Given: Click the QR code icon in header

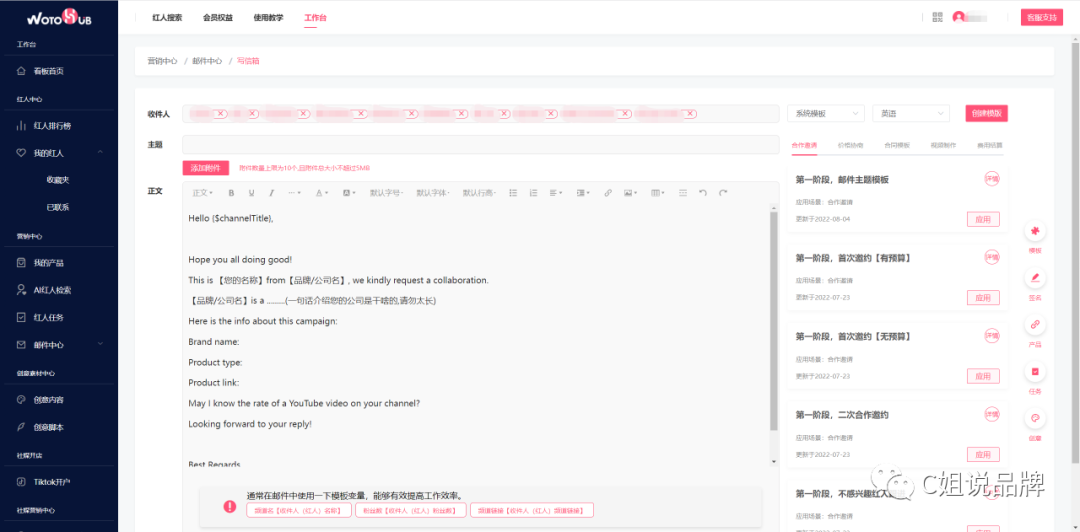Looking at the screenshot, I should pos(937,17).
